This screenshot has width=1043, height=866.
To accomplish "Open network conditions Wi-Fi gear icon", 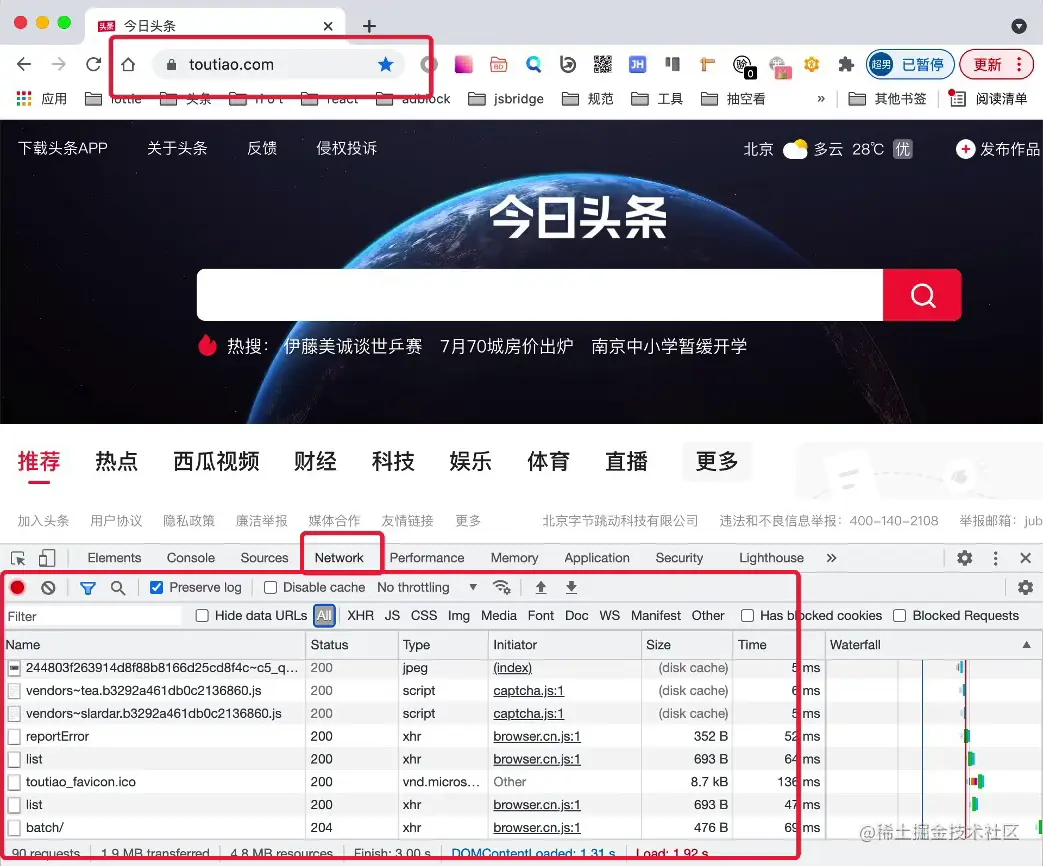I will tap(502, 587).
